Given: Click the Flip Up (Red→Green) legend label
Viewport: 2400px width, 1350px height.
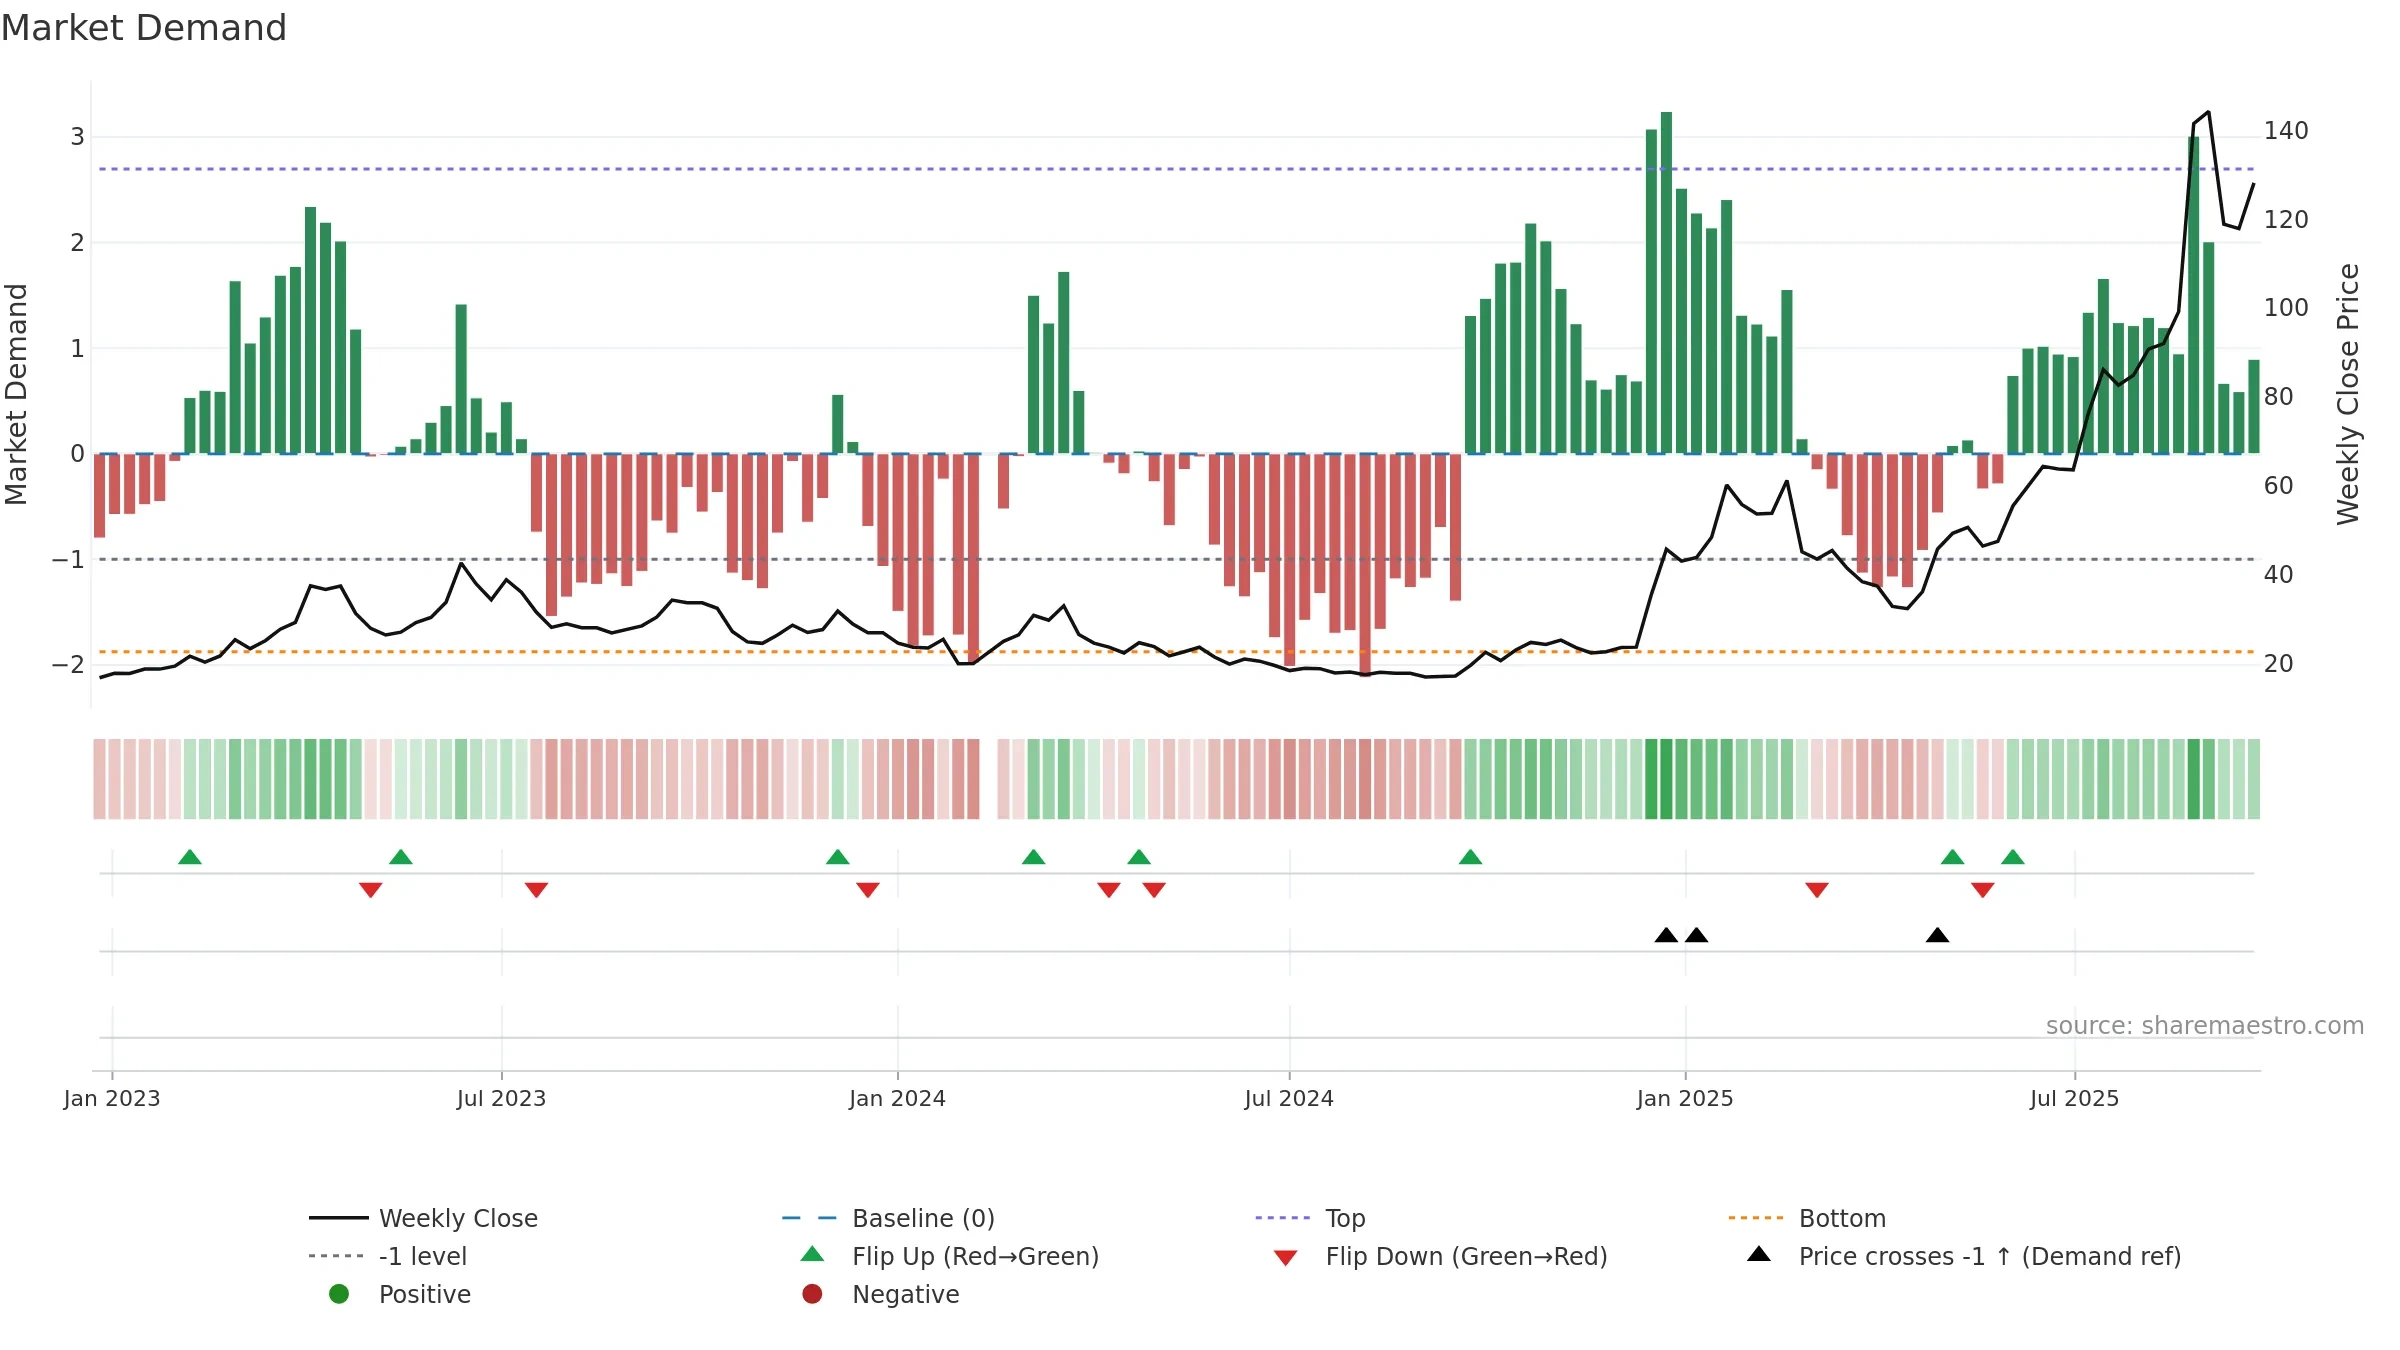Looking at the screenshot, I should (x=975, y=1256).
